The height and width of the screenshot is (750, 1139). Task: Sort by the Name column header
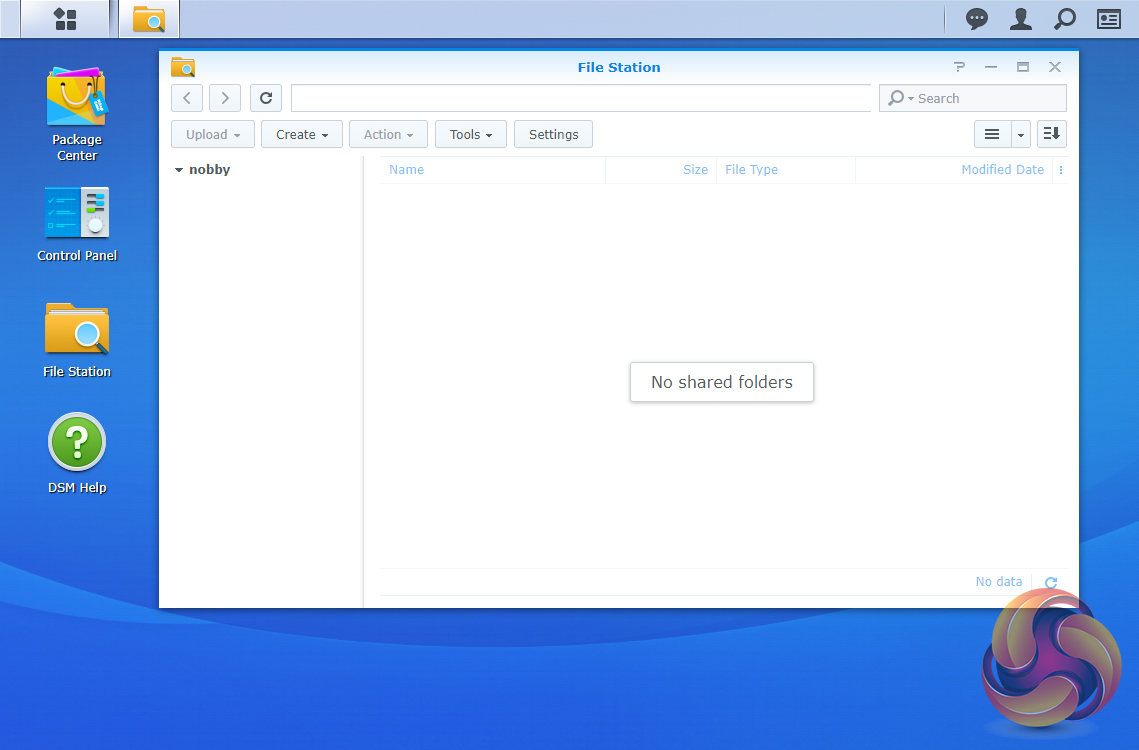(407, 170)
